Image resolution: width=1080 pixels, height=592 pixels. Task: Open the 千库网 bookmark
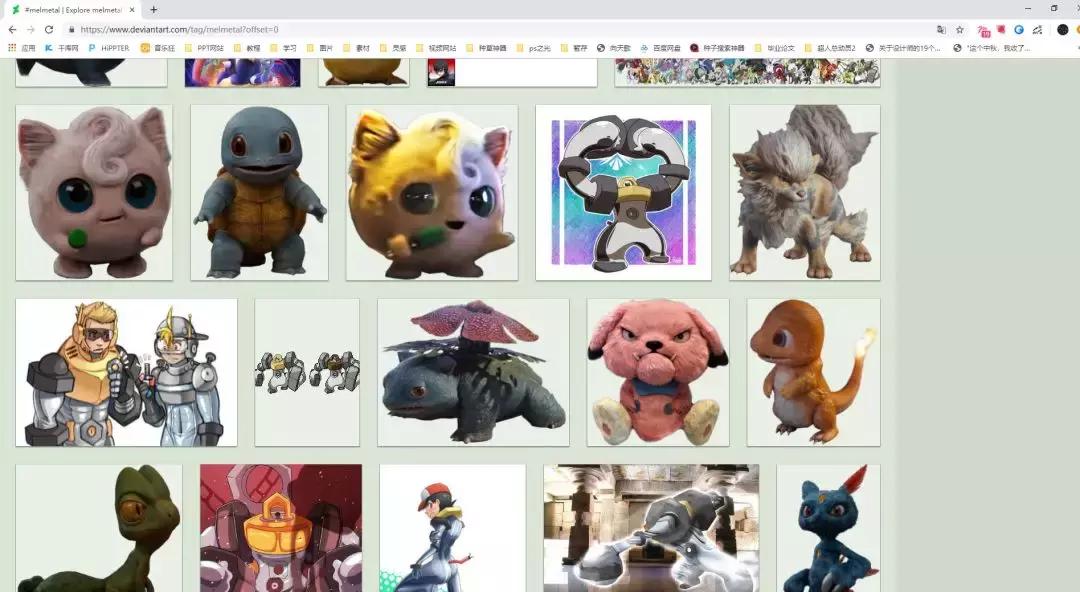(x=61, y=48)
